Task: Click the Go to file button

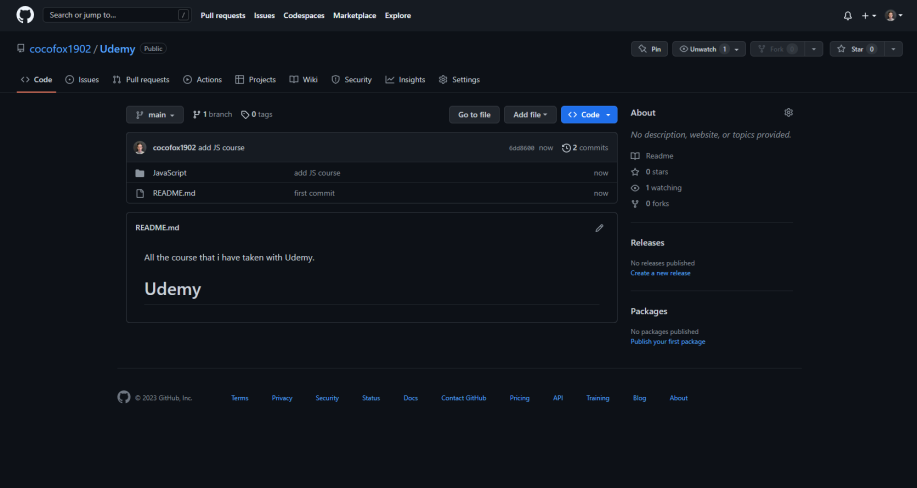Action: tap(474, 115)
